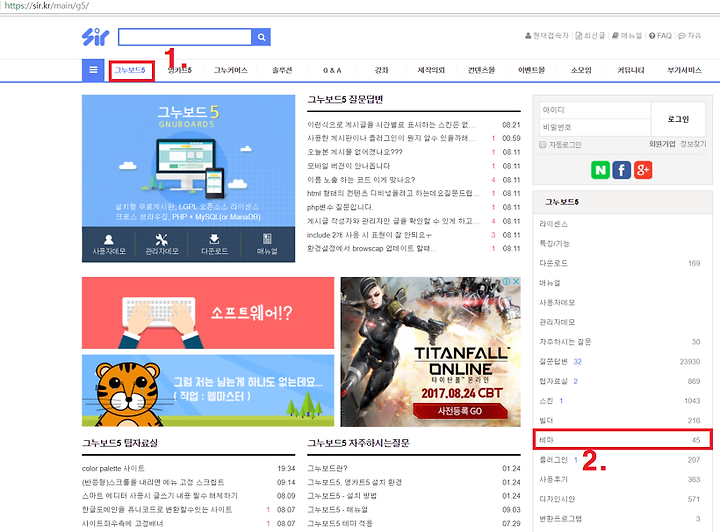Open 최신글 in the top bar
The height and width of the screenshot is (532, 720).
coord(591,35)
